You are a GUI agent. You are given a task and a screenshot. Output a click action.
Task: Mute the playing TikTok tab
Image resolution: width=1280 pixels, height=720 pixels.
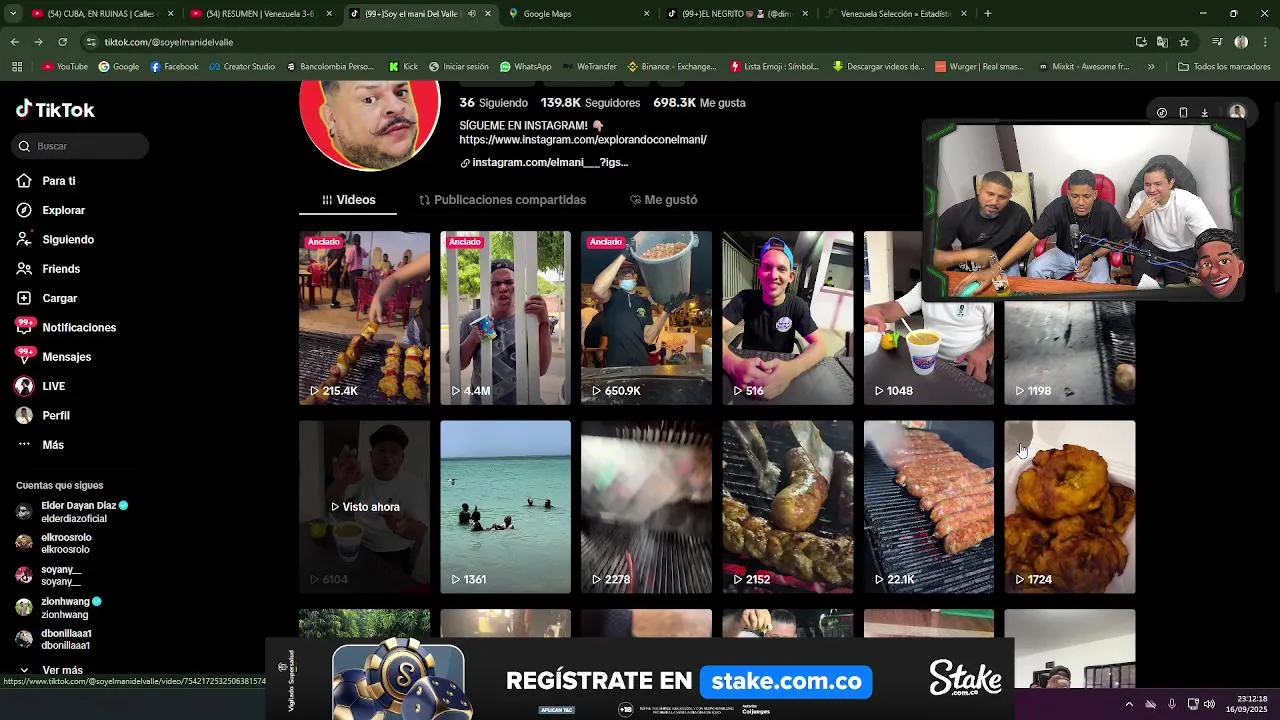point(472,14)
